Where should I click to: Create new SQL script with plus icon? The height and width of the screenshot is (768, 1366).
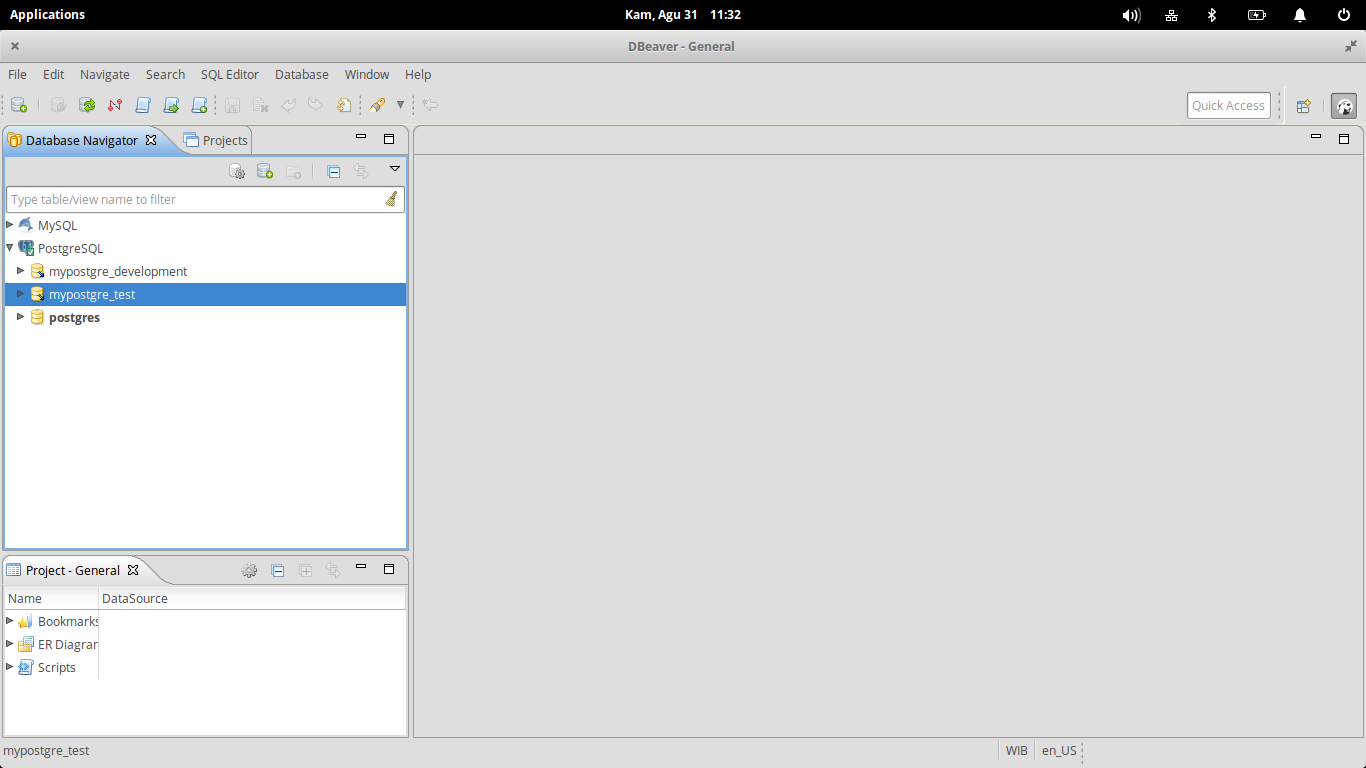click(x=199, y=105)
